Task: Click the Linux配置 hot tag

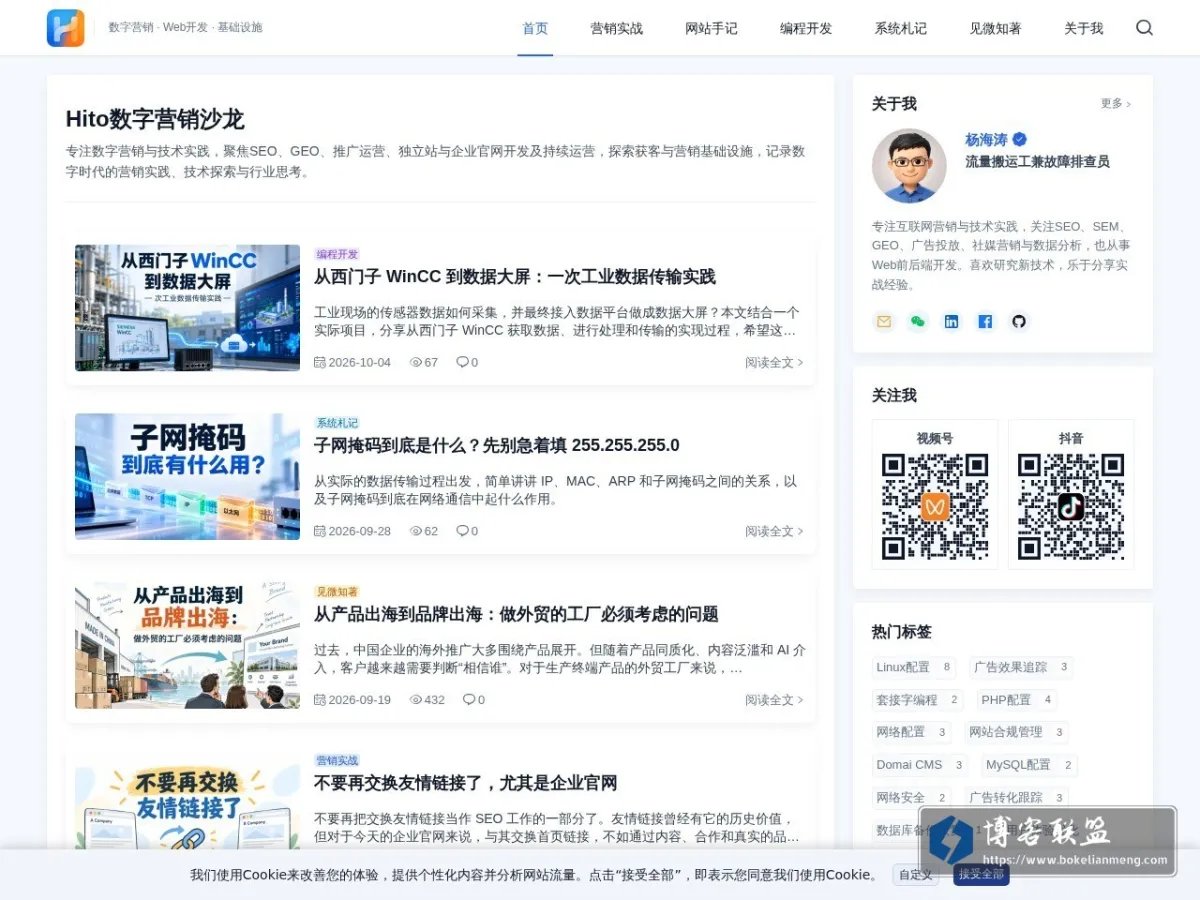Action: click(x=914, y=668)
